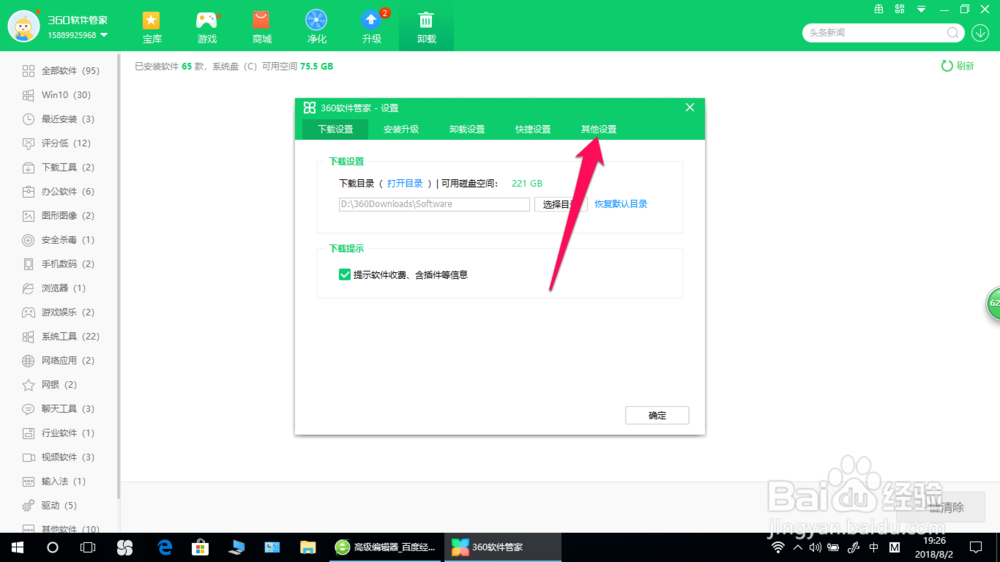Close the 设置 dialog
The width and height of the screenshot is (1000, 562).
tap(689, 108)
